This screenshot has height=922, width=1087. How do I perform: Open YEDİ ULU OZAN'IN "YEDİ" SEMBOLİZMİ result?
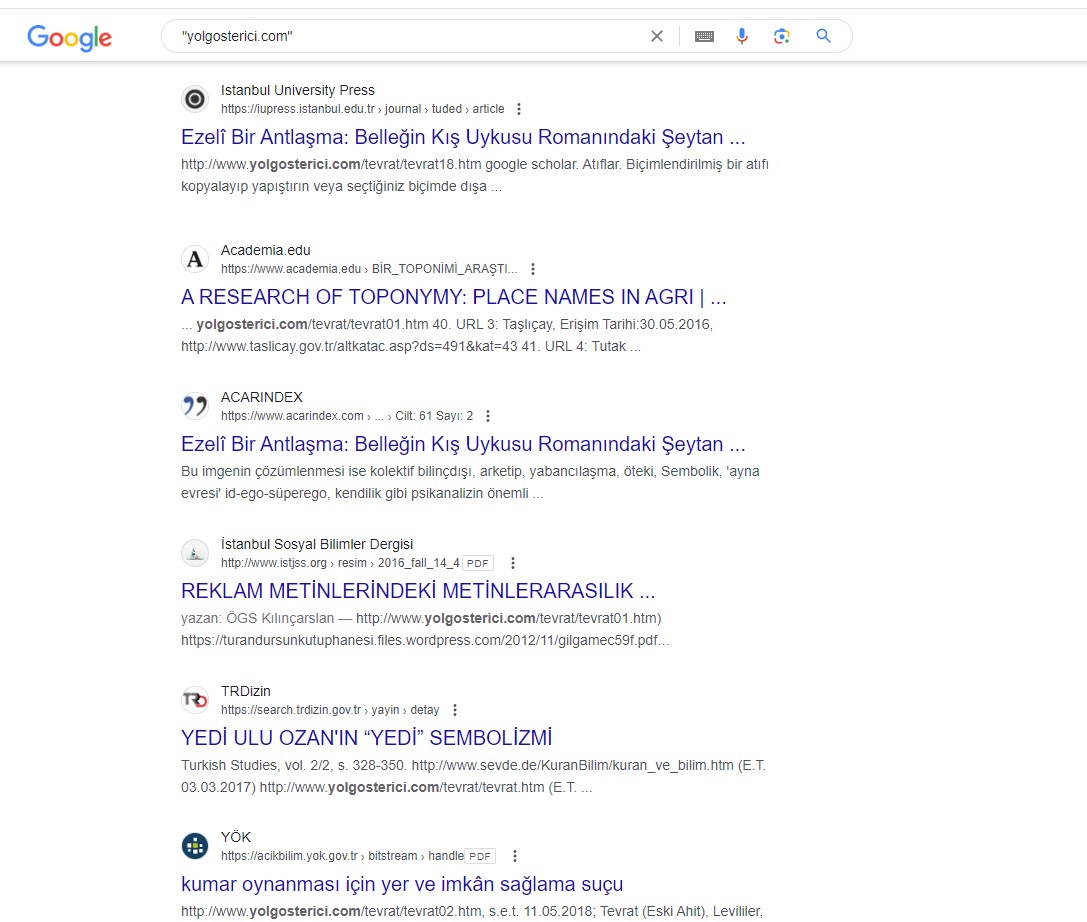[x=367, y=738]
